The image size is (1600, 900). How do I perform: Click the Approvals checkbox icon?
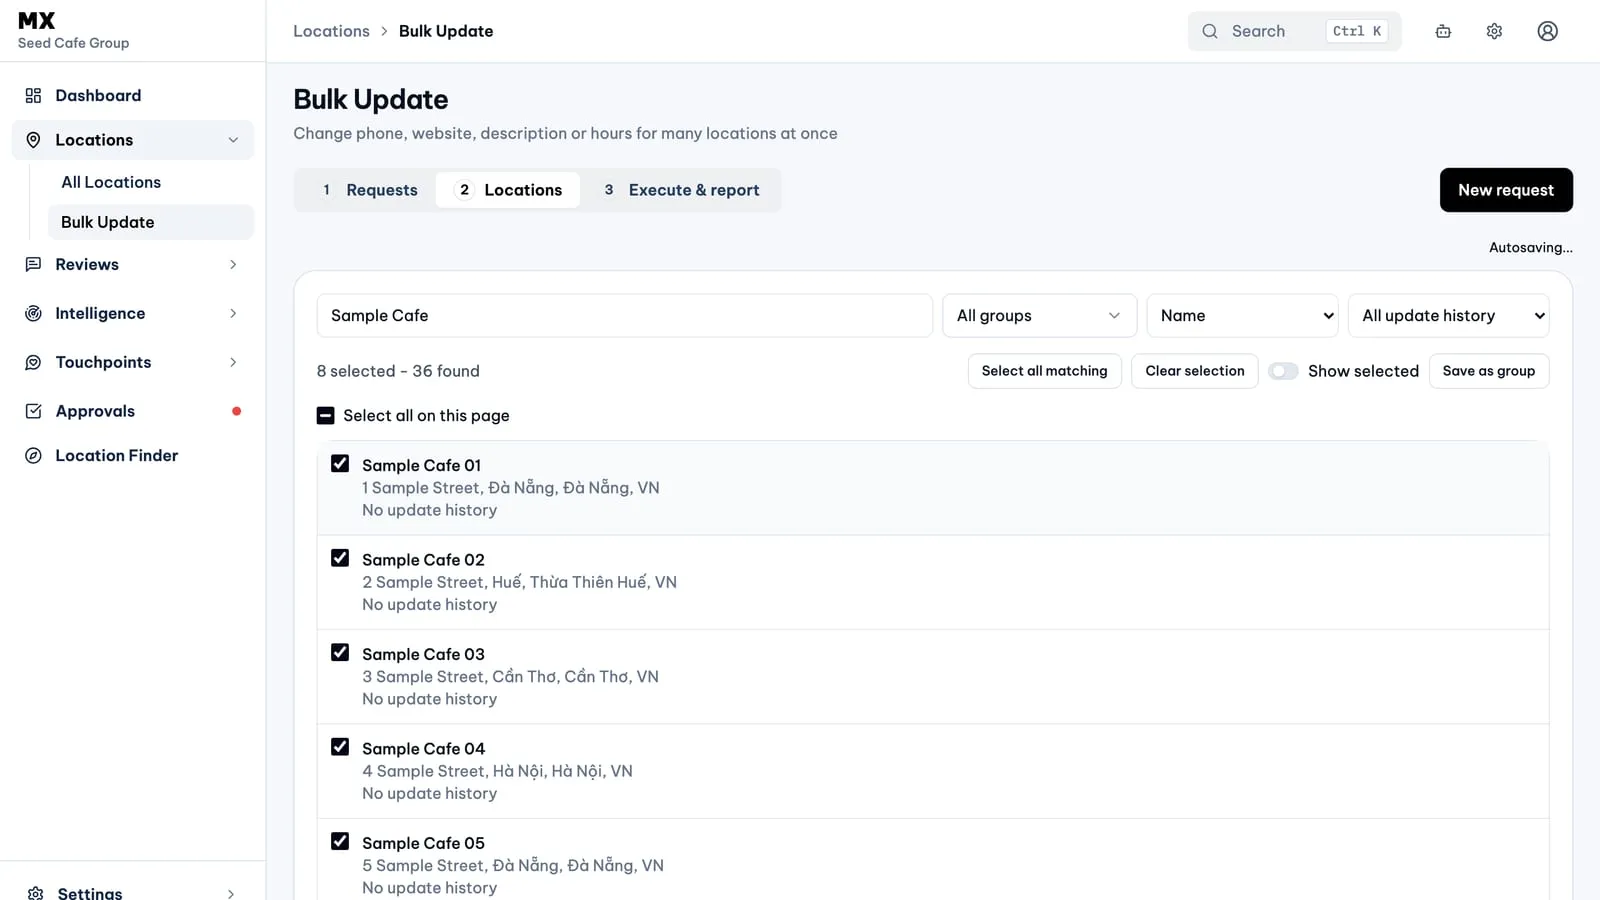[x=33, y=411]
